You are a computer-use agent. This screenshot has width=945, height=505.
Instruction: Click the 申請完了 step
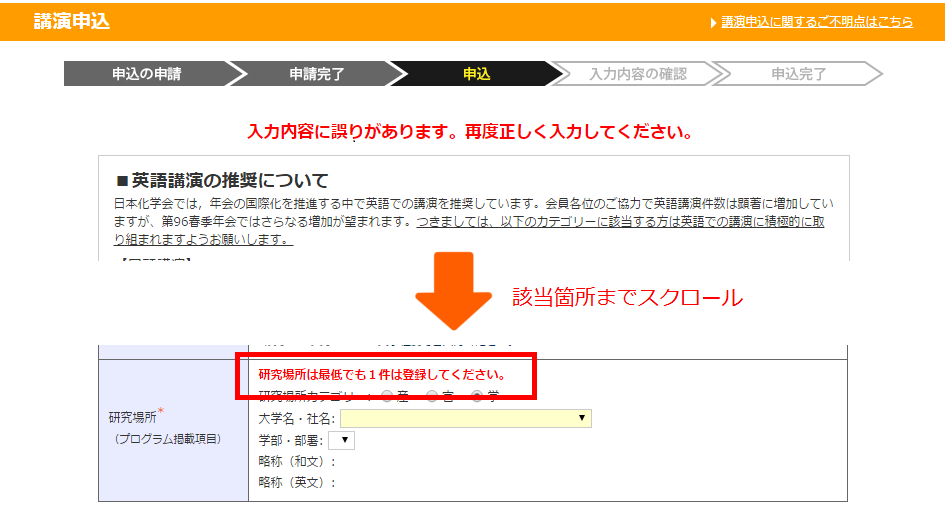(x=317, y=74)
